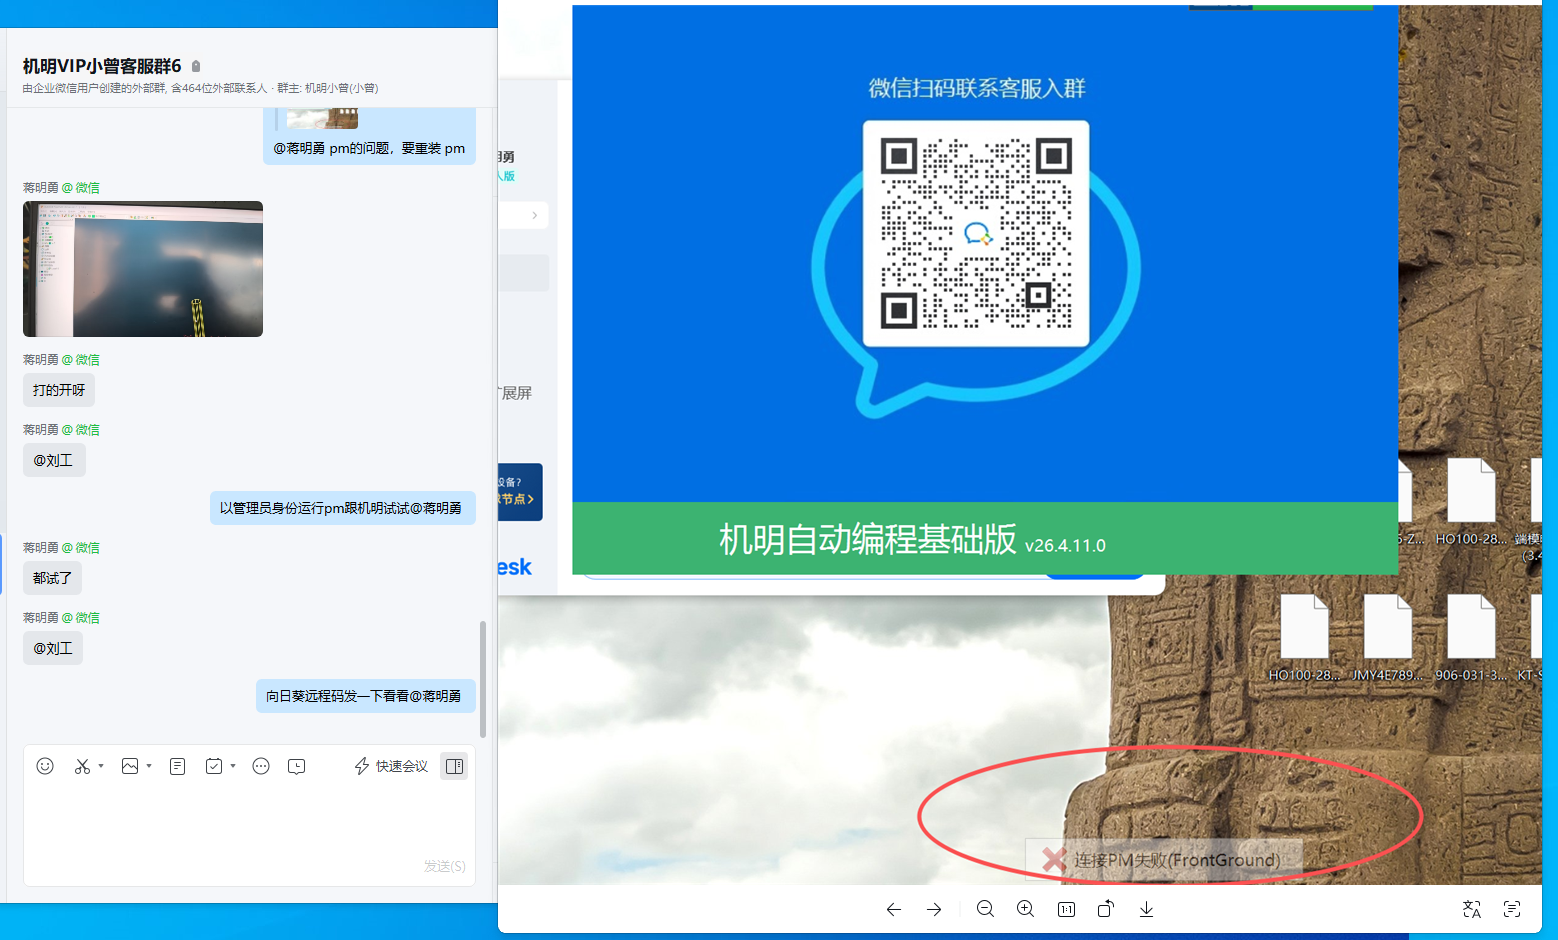Click the reply 向日葵远程码发一下看看
This screenshot has width=1558, height=940.
[365, 696]
